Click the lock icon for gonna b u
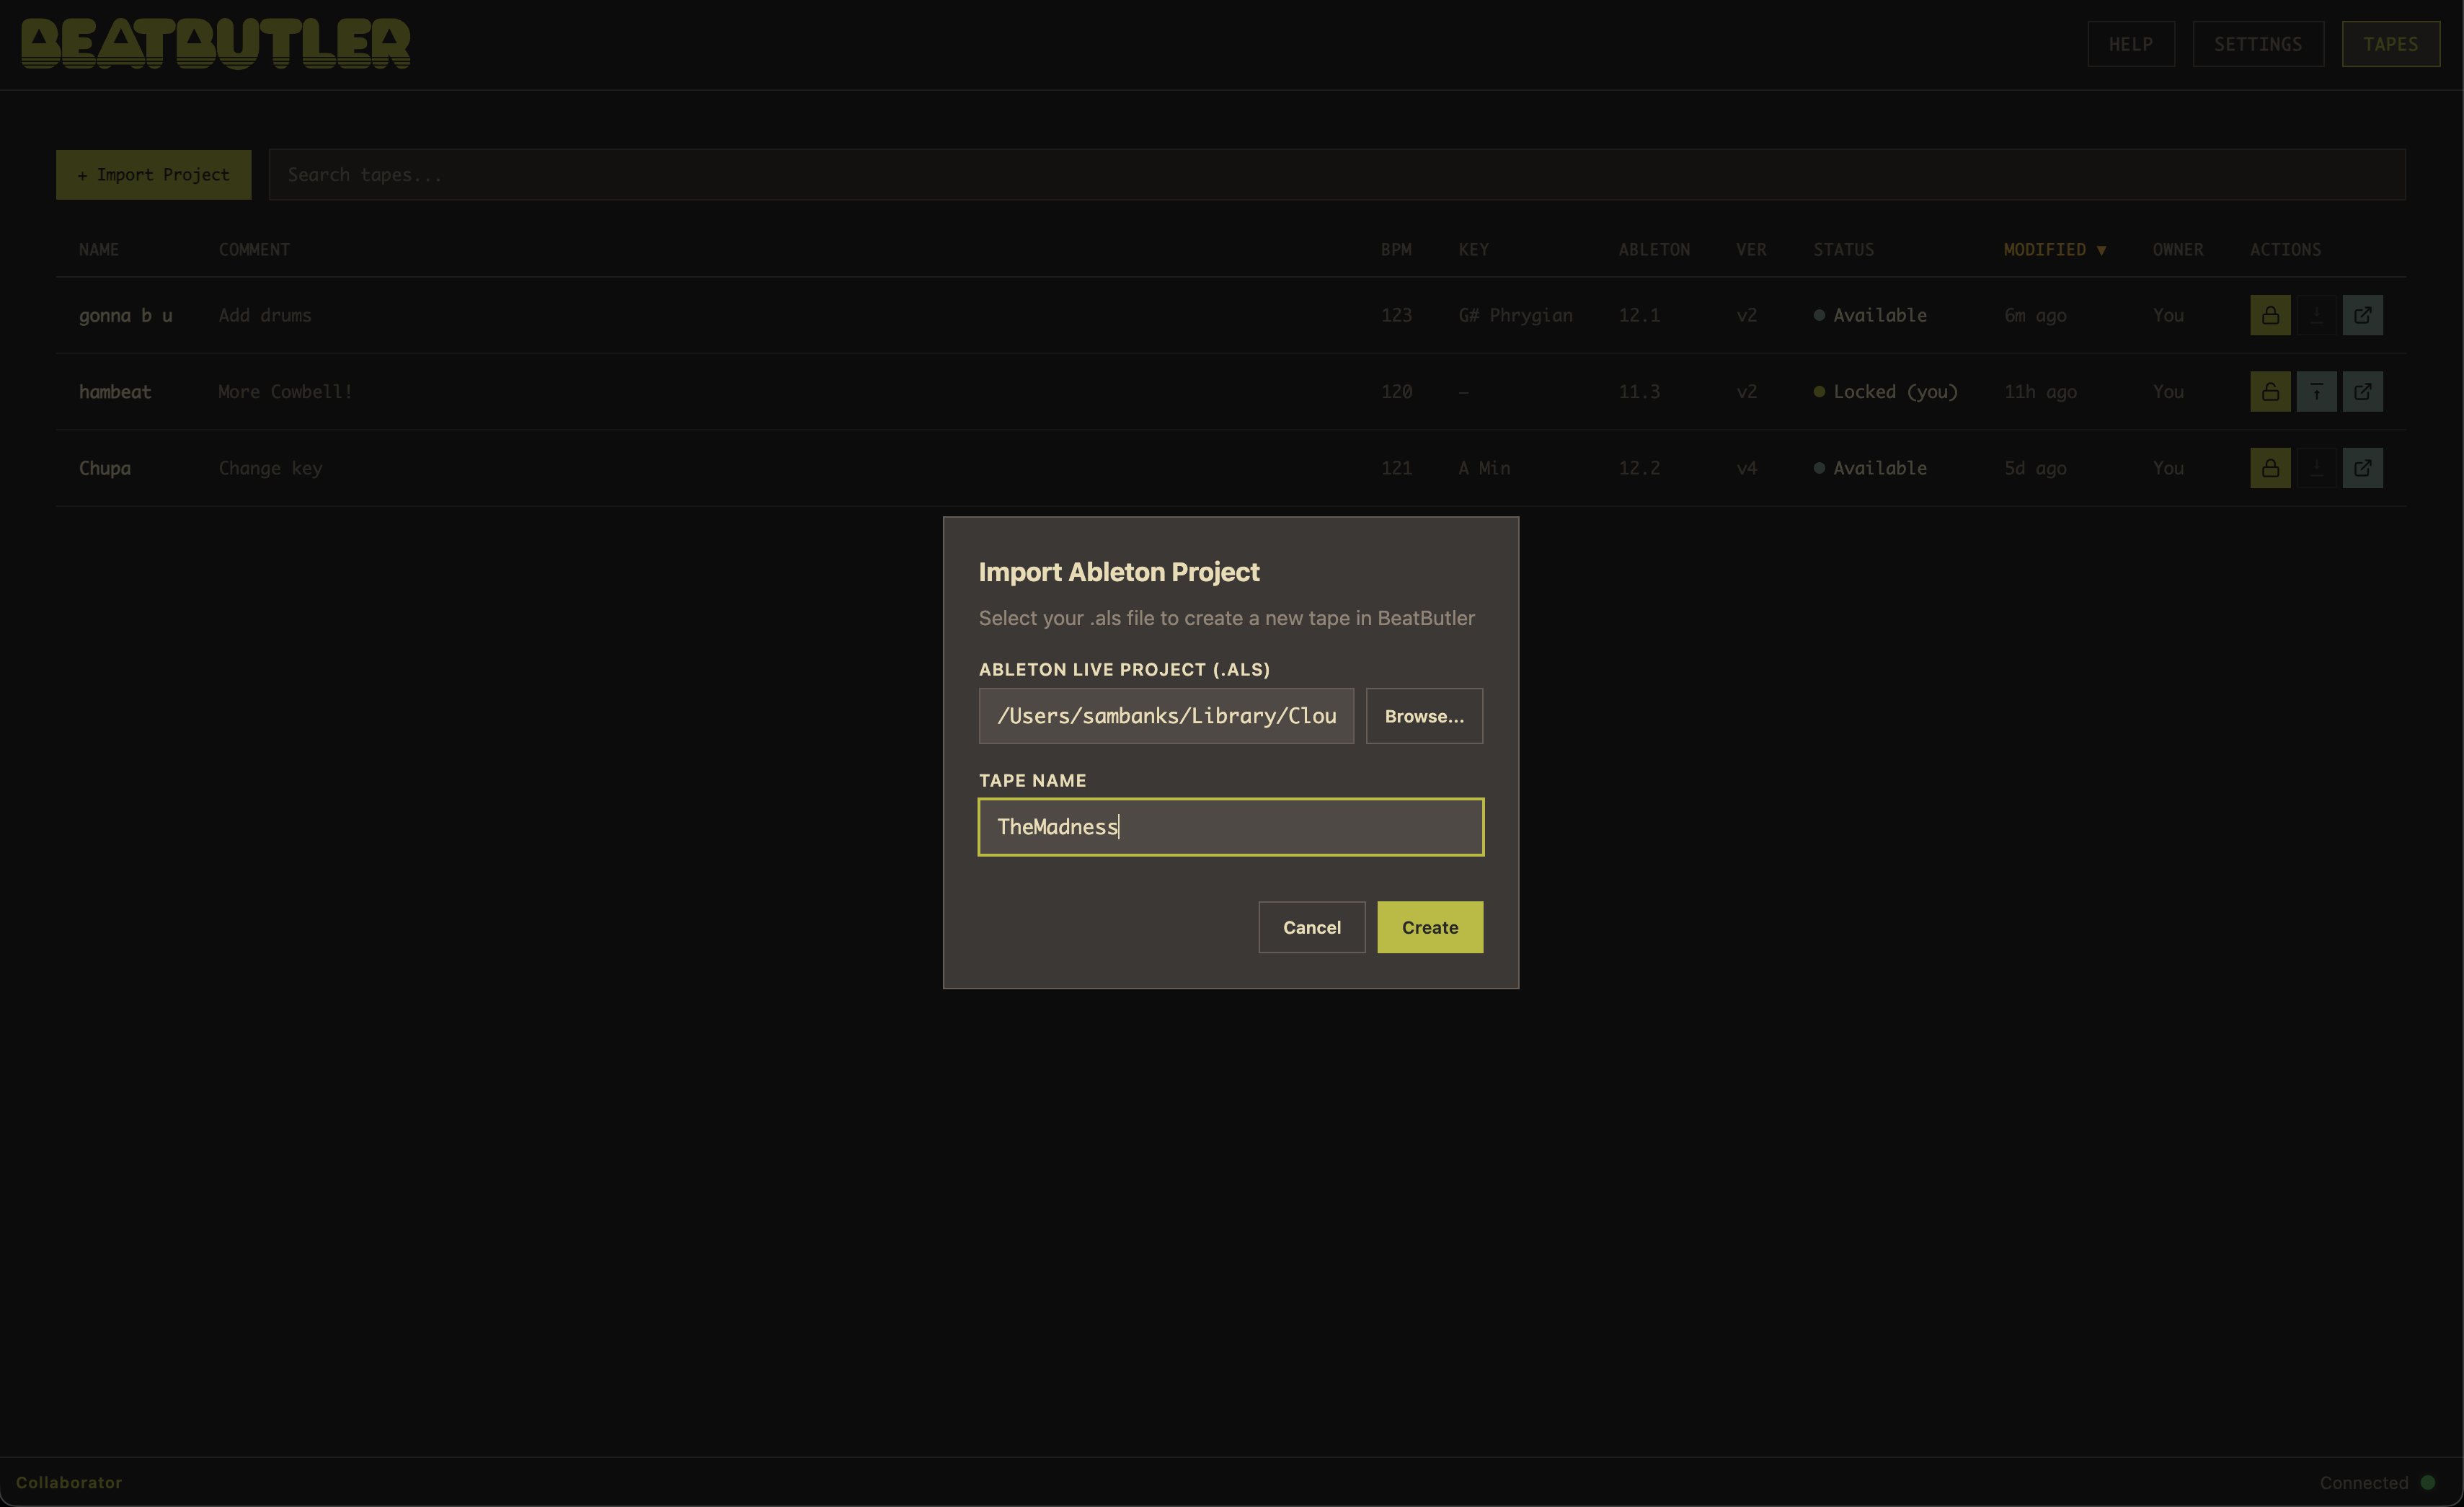The image size is (2464, 1507). [x=2270, y=315]
